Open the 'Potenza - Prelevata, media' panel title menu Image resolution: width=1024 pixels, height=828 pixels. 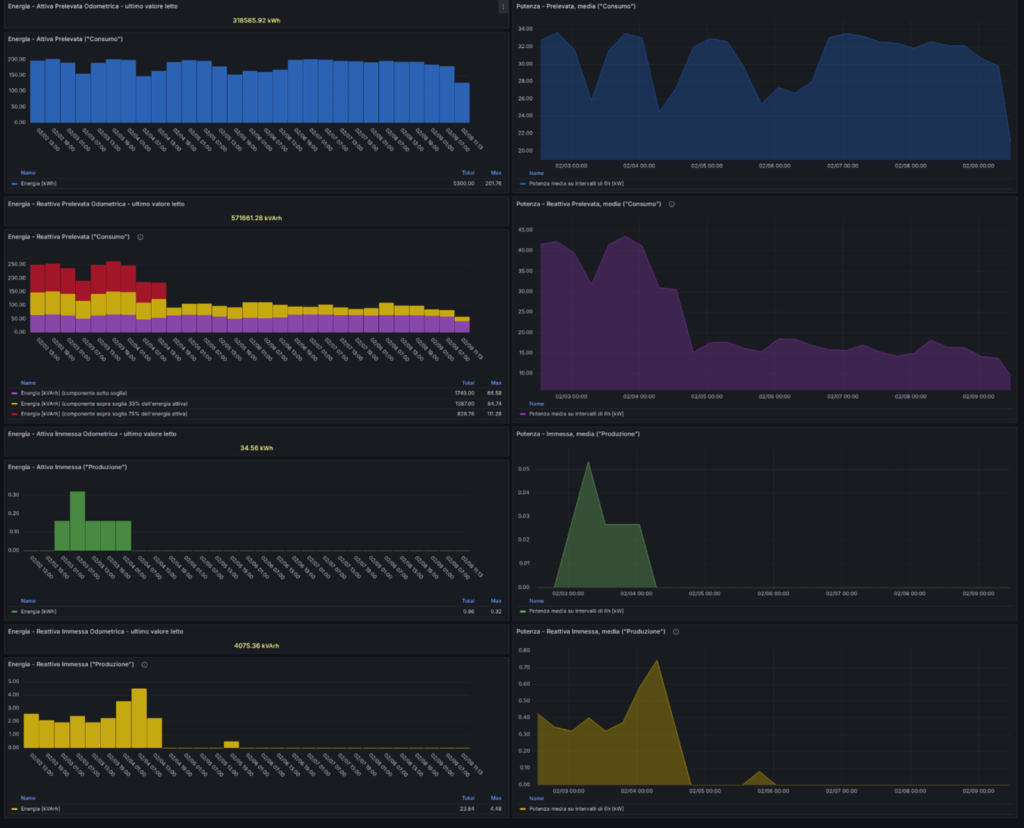point(574,7)
